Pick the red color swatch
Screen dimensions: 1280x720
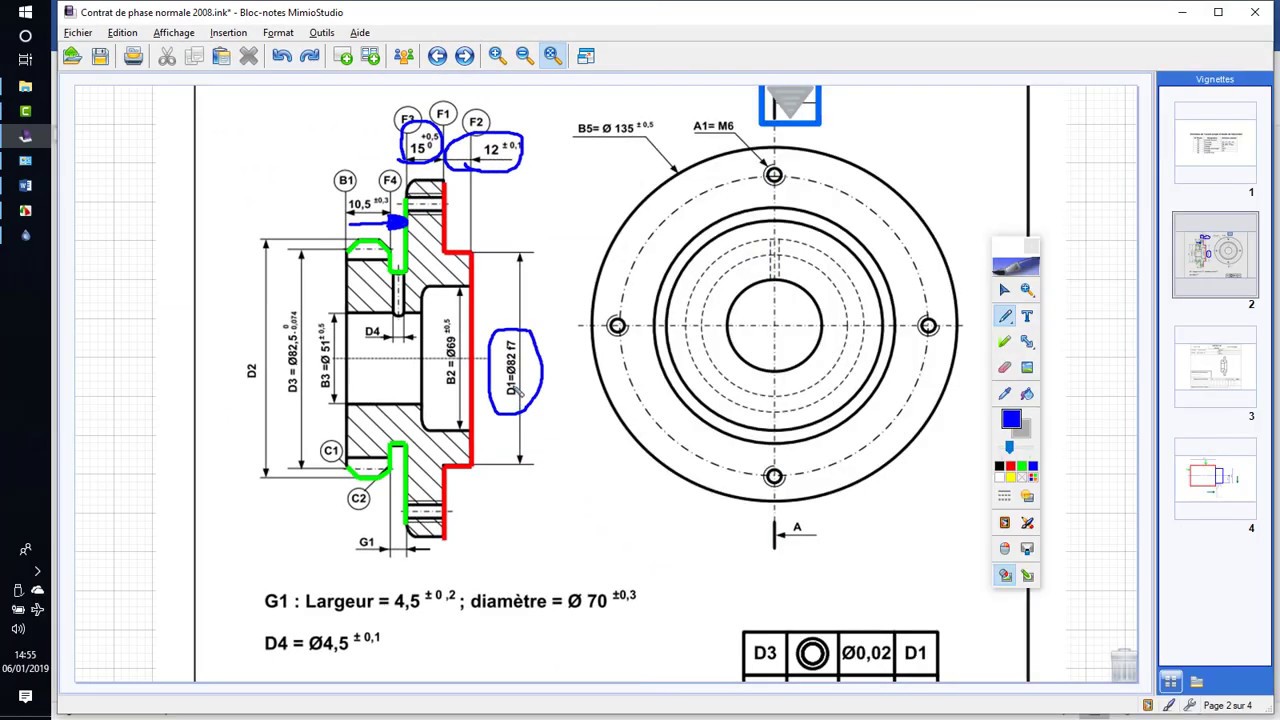[1010, 466]
